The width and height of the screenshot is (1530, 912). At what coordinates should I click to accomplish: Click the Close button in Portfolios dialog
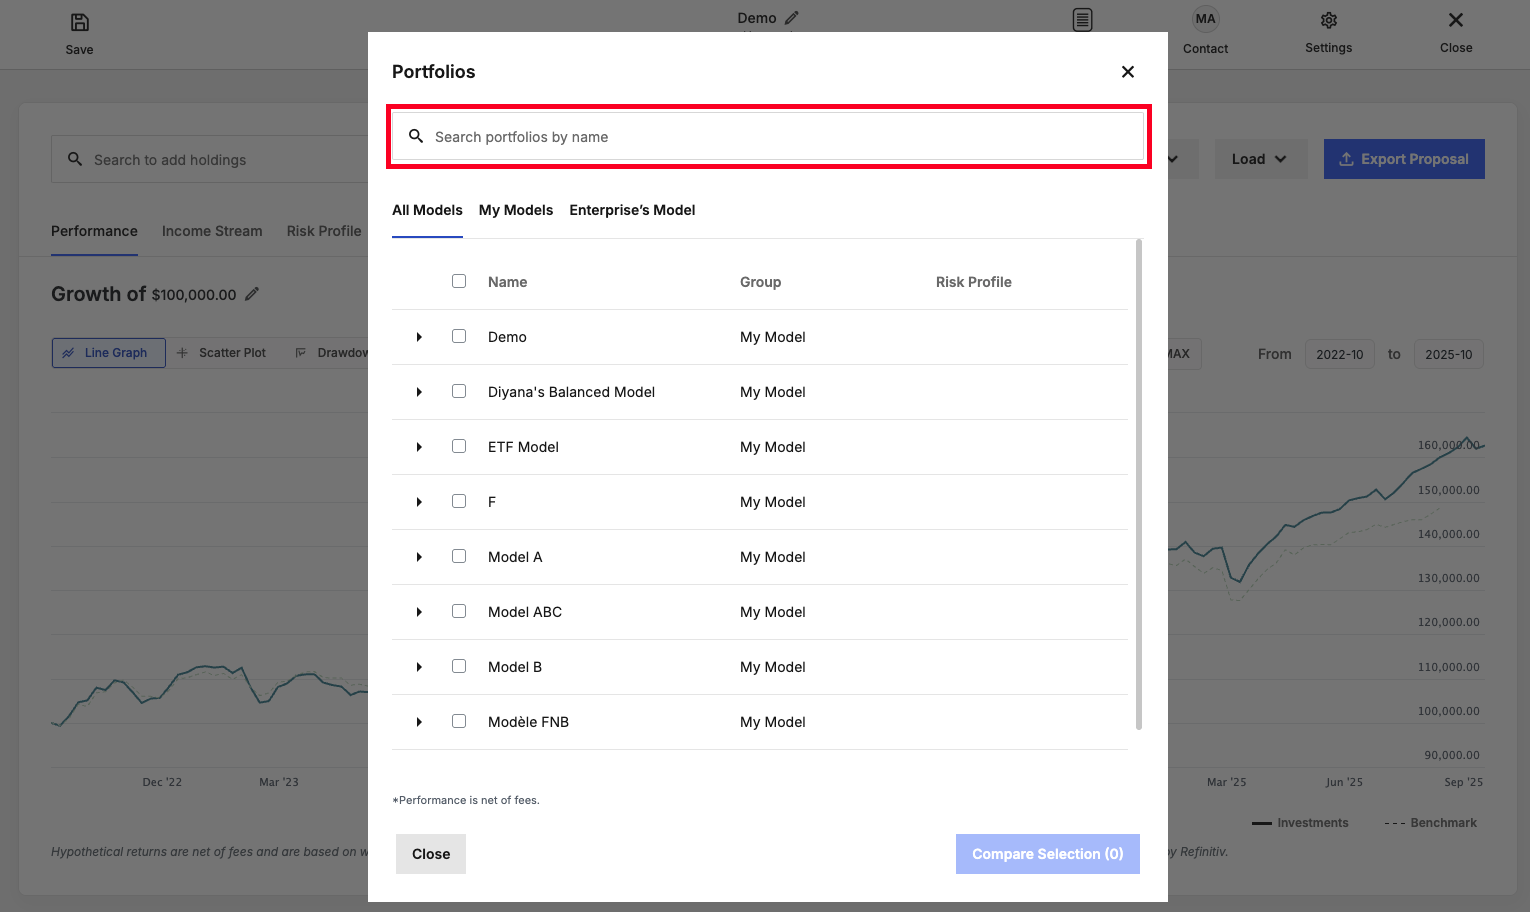point(431,854)
